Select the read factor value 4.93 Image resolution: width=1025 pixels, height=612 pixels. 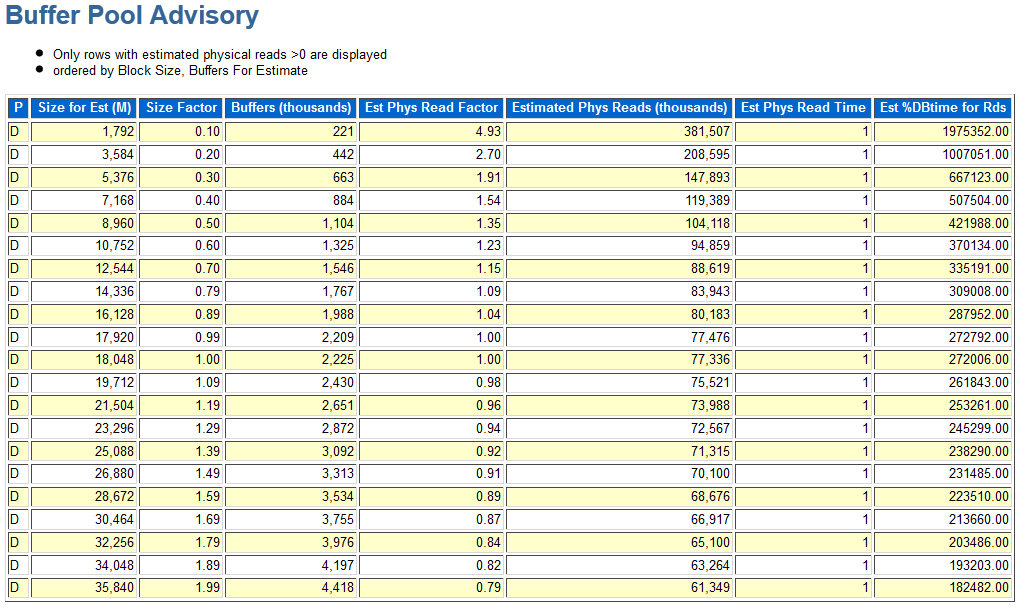(x=431, y=131)
